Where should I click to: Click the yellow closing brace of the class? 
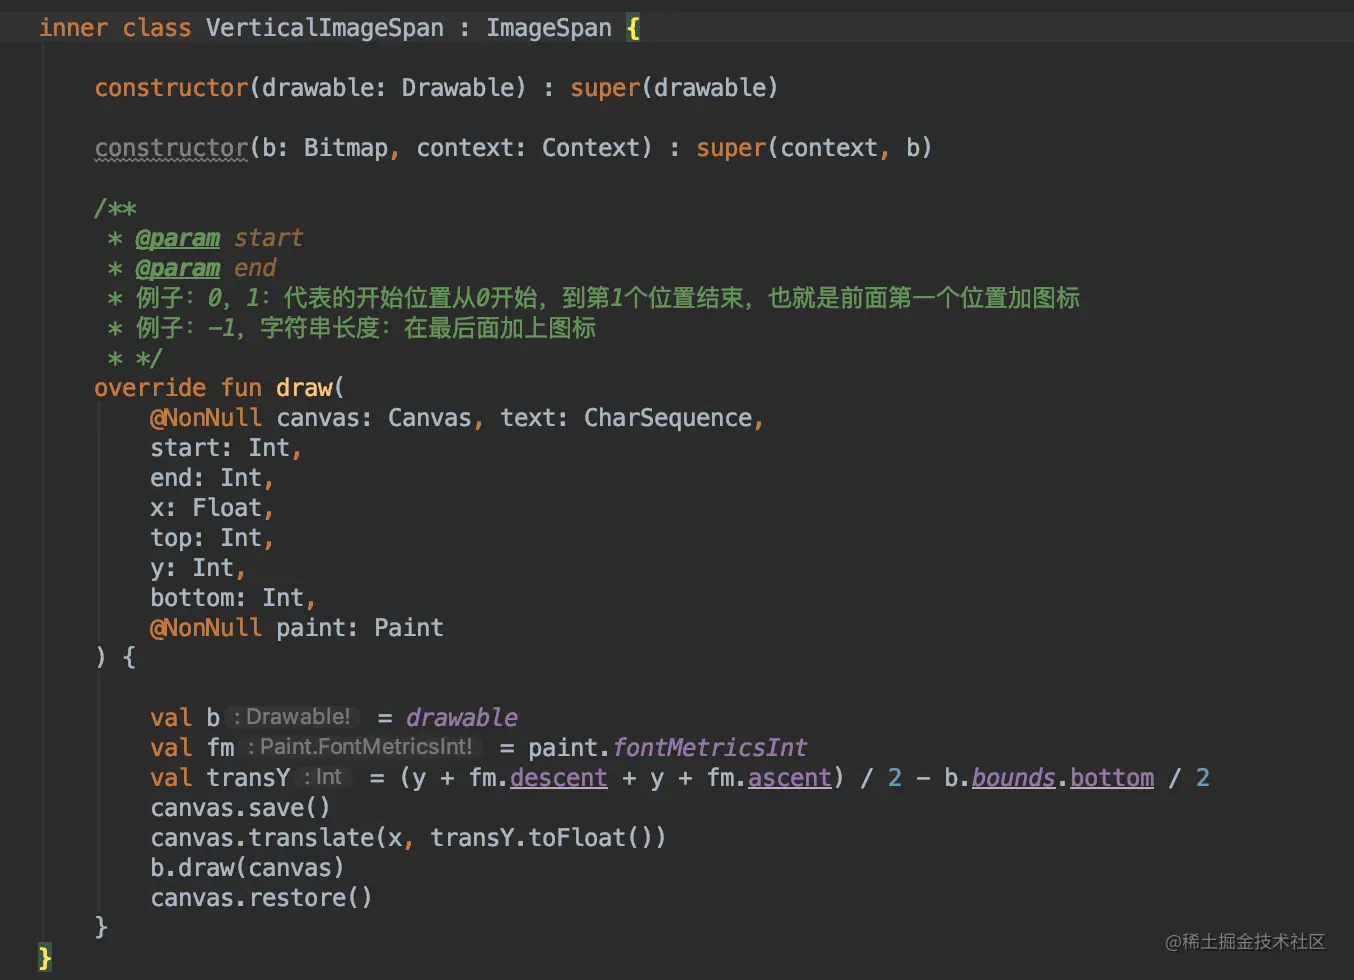tap(45, 957)
